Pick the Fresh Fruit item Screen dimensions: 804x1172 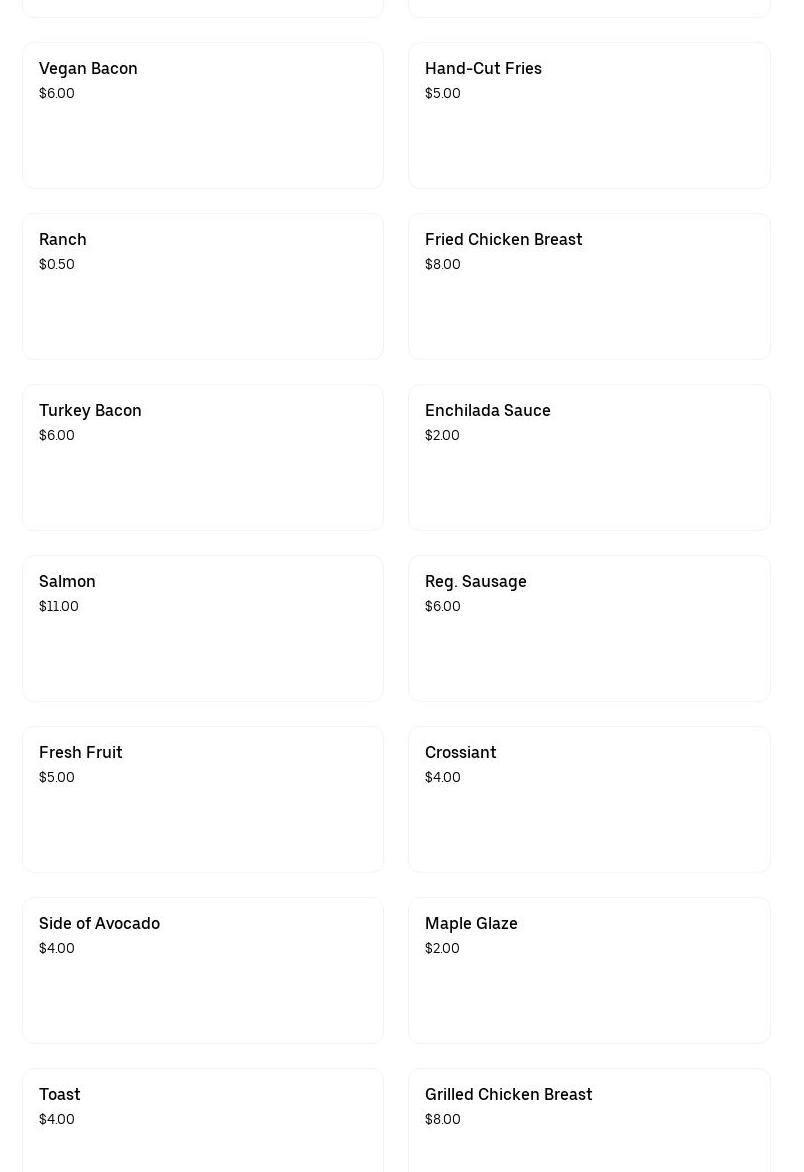pyautogui.click(x=203, y=799)
